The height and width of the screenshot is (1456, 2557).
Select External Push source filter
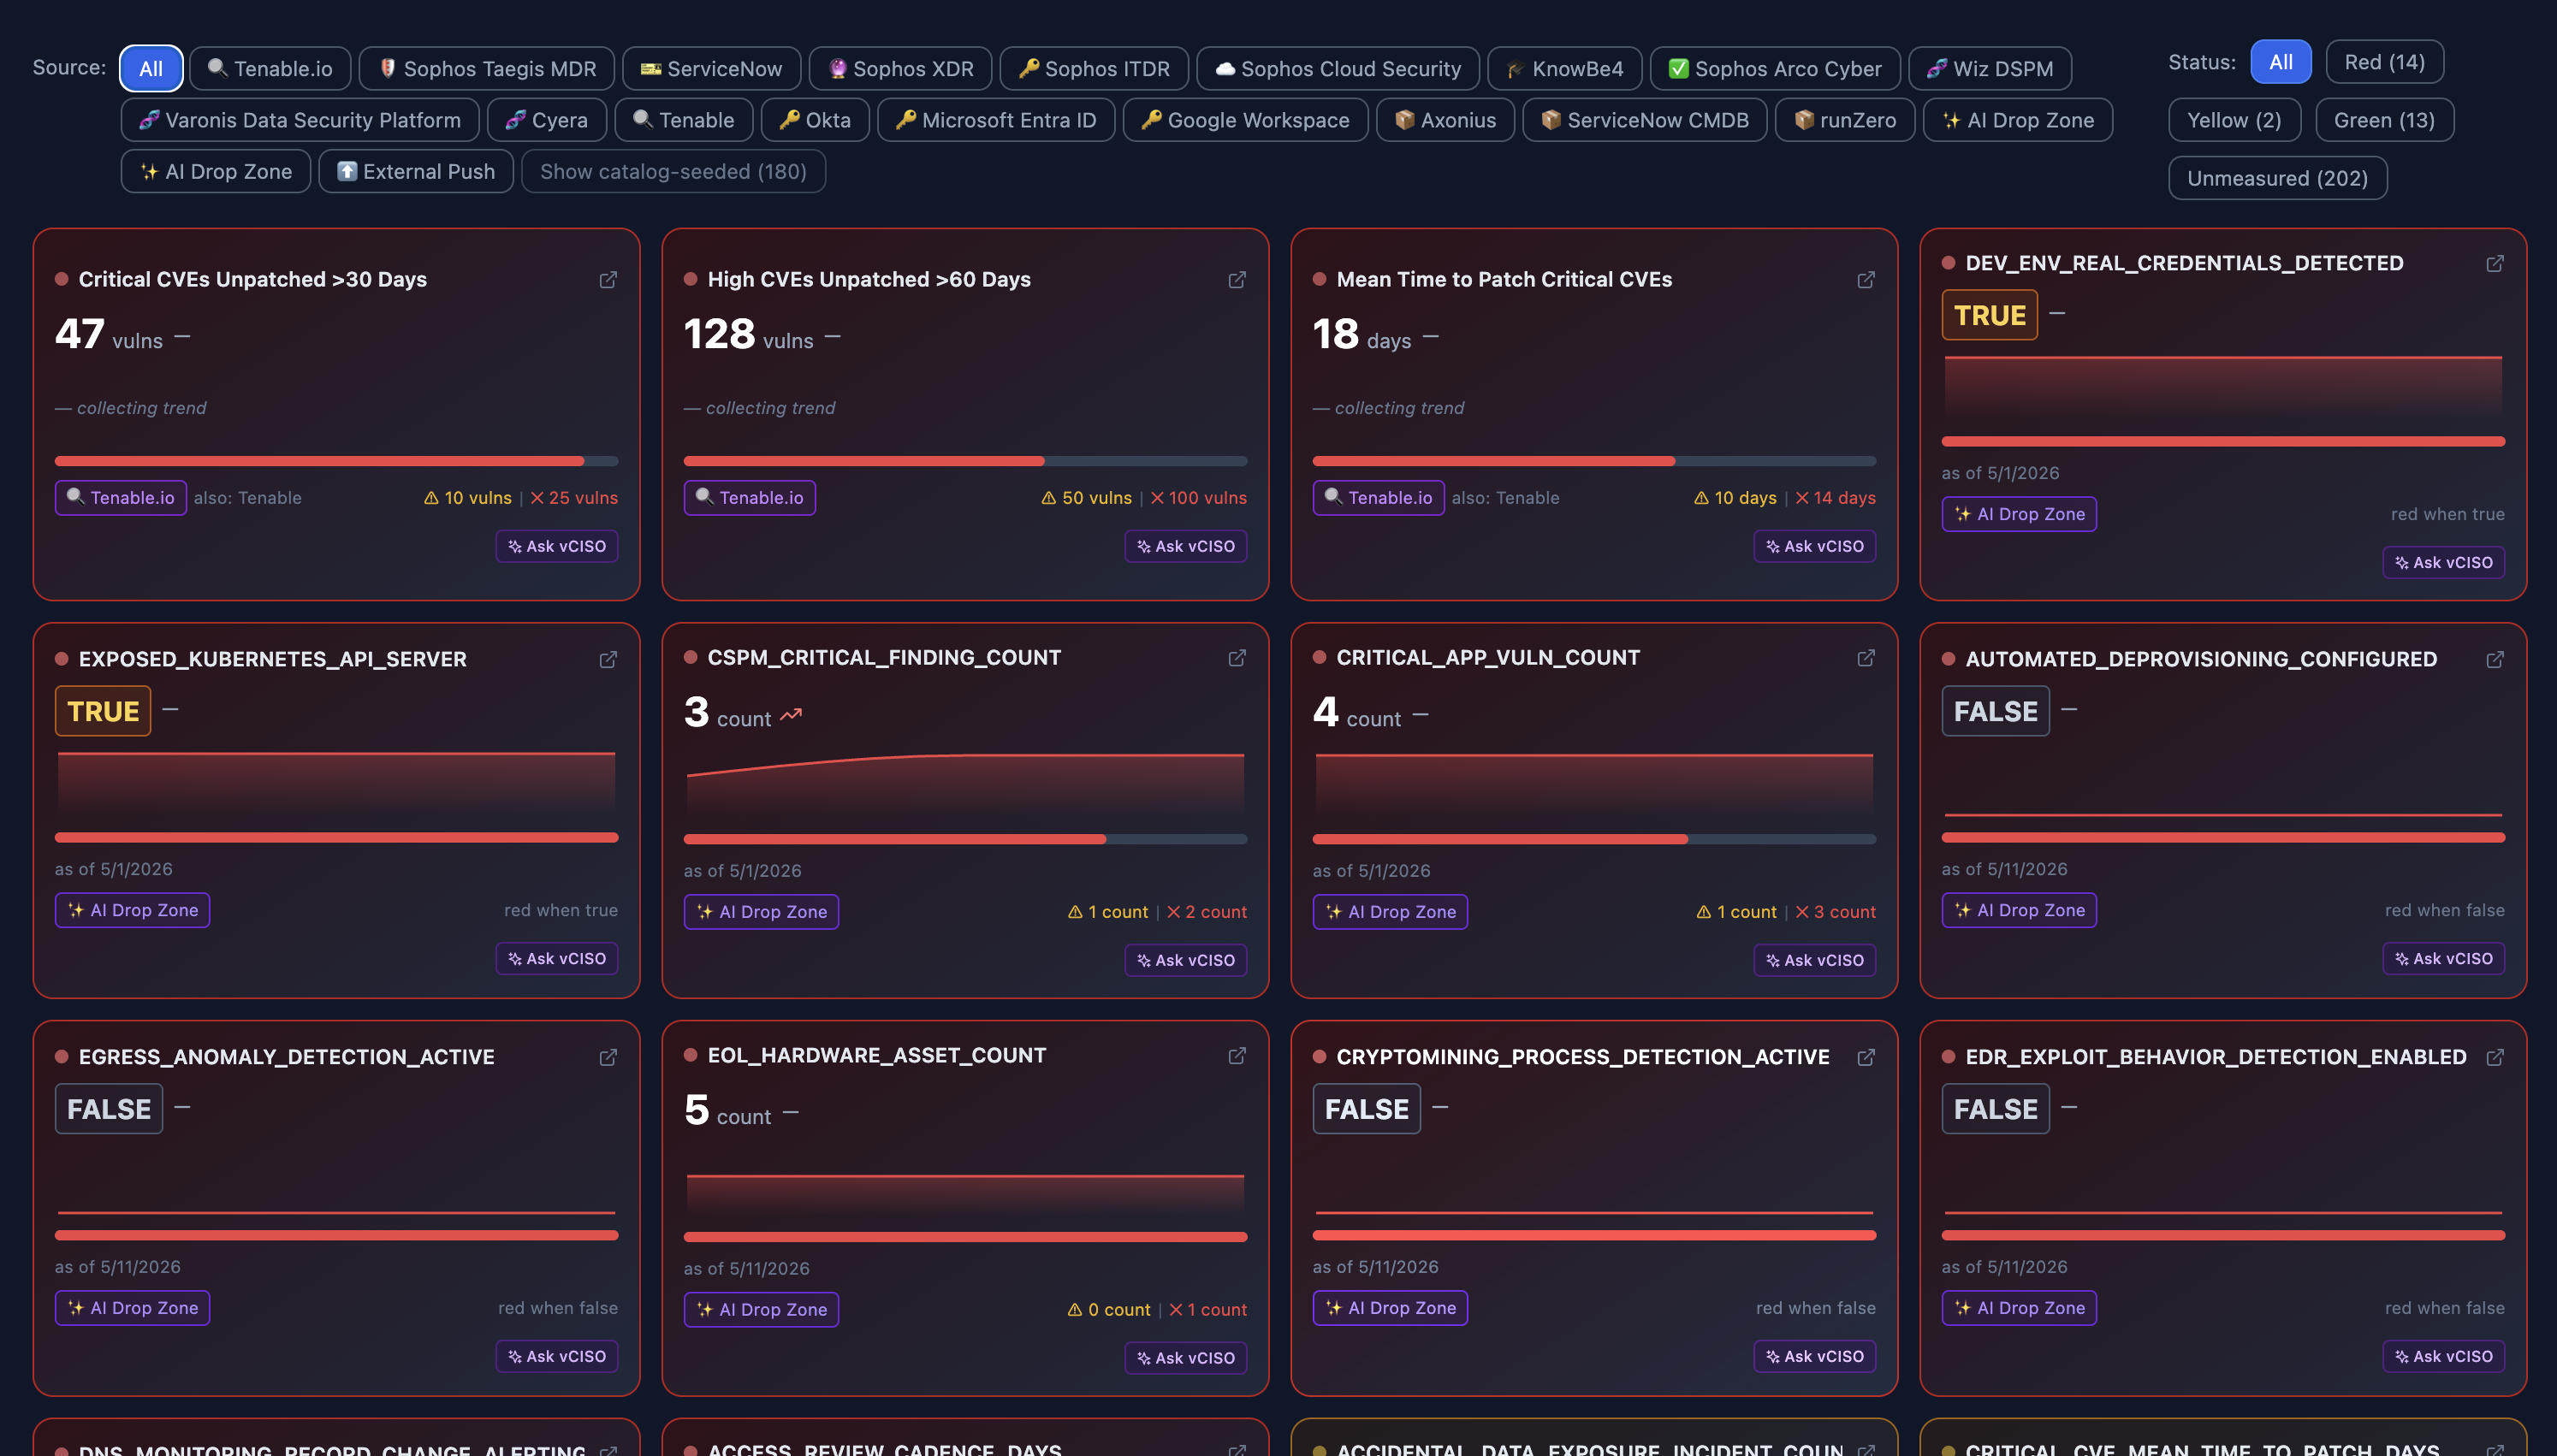(x=416, y=171)
